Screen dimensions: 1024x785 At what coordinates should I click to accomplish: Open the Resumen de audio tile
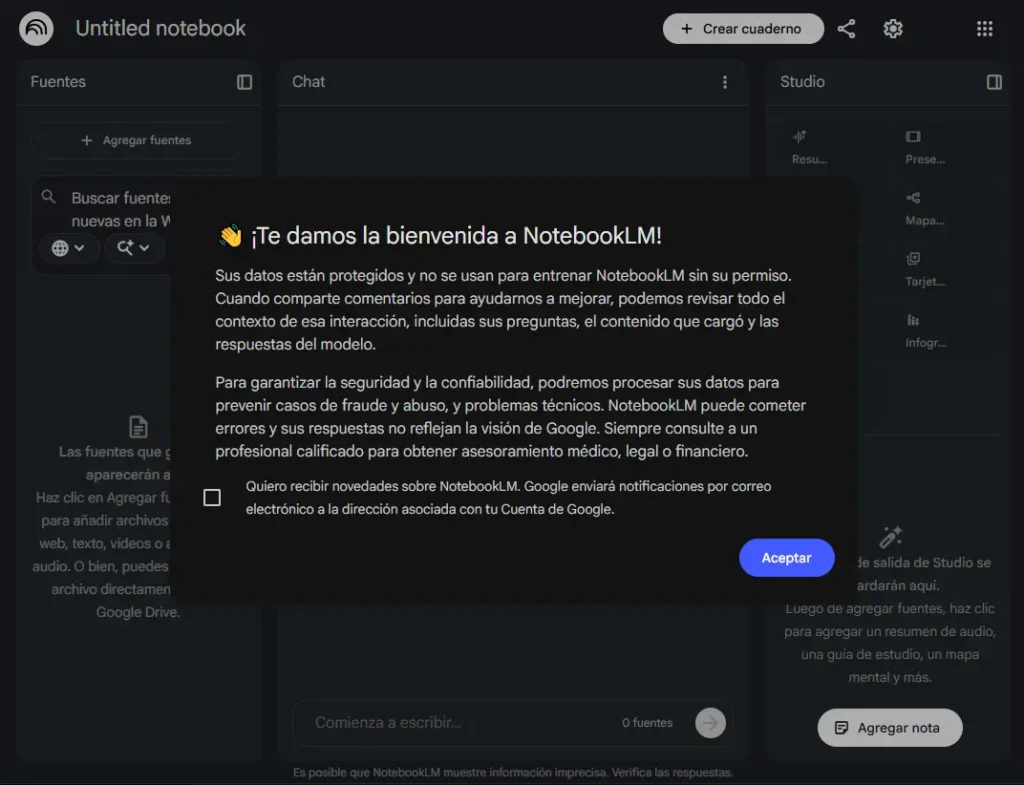point(810,147)
